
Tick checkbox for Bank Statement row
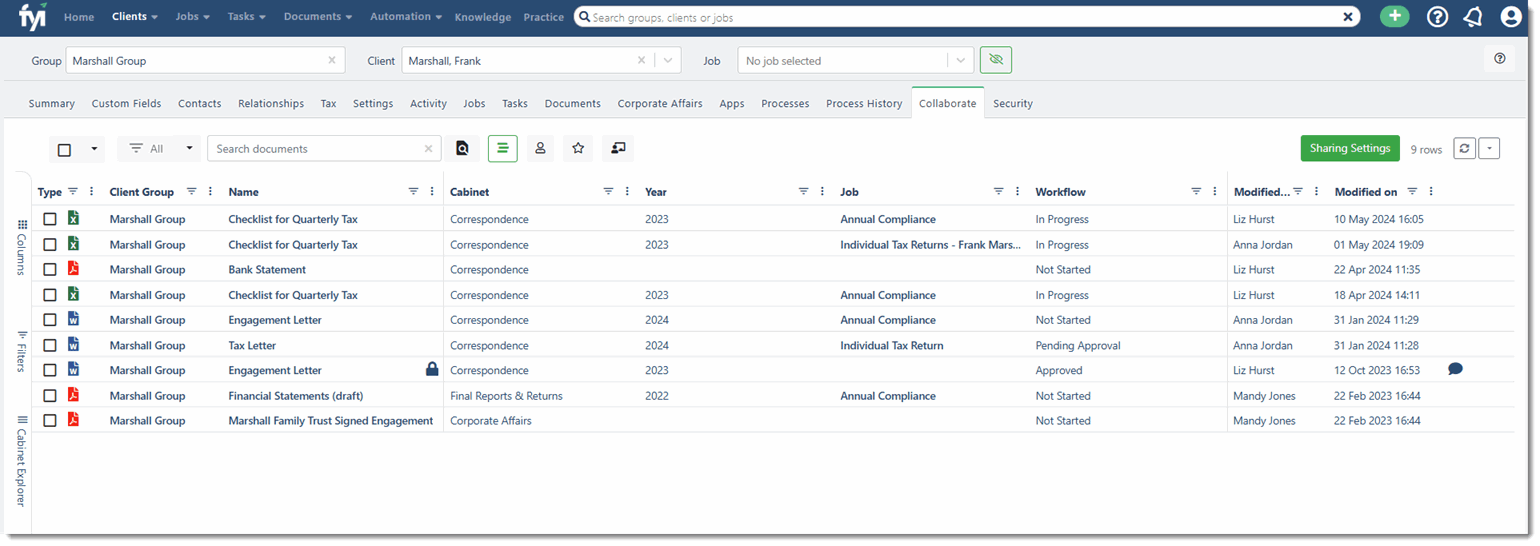click(x=49, y=269)
